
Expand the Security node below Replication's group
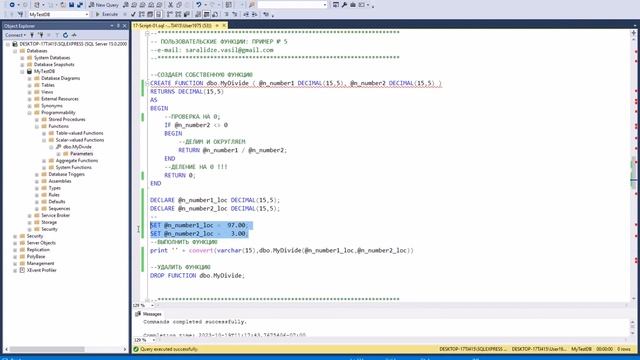[x=15, y=236]
